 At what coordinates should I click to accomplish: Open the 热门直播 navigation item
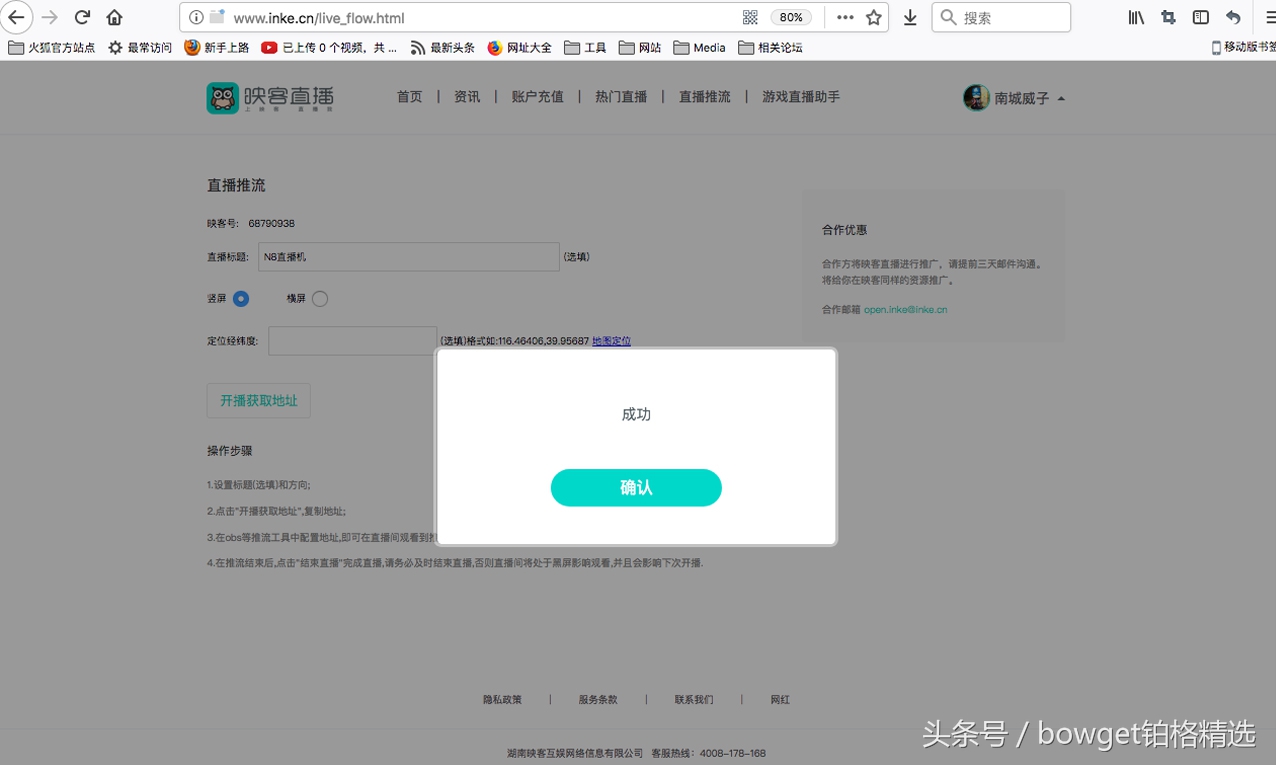click(x=621, y=97)
